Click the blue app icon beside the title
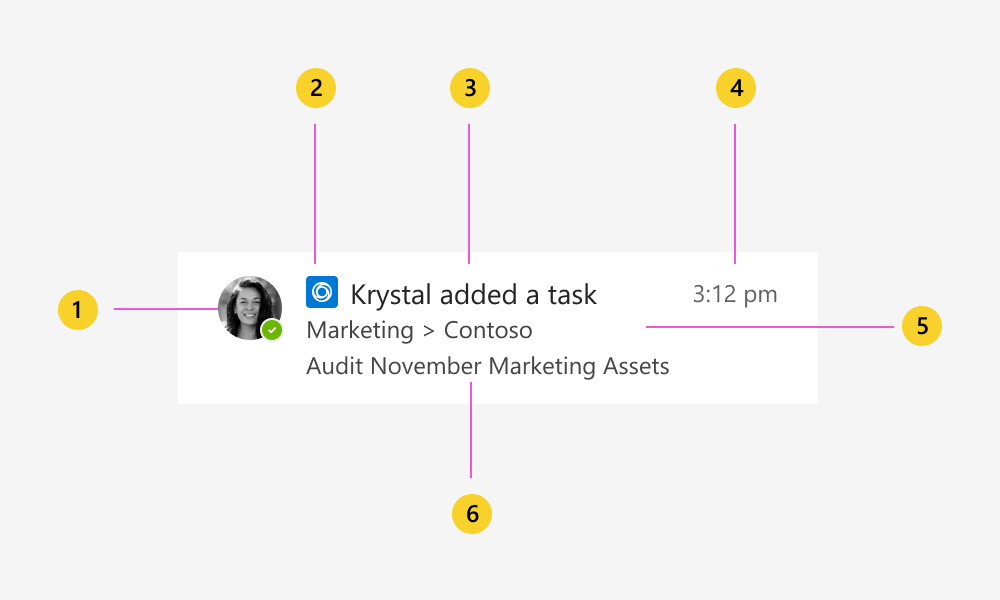This screenshot has width=1000, height=600. pos(323,291)
